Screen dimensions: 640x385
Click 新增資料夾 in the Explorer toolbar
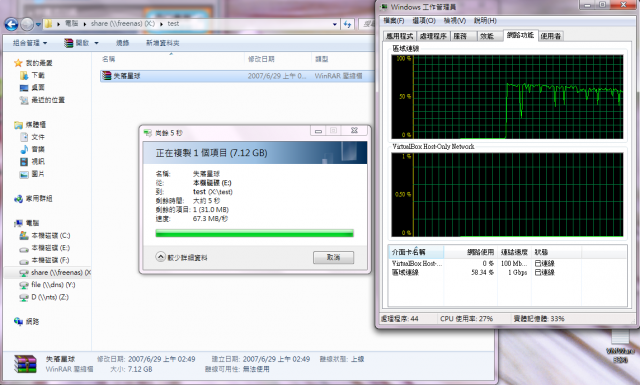[162, 43]
